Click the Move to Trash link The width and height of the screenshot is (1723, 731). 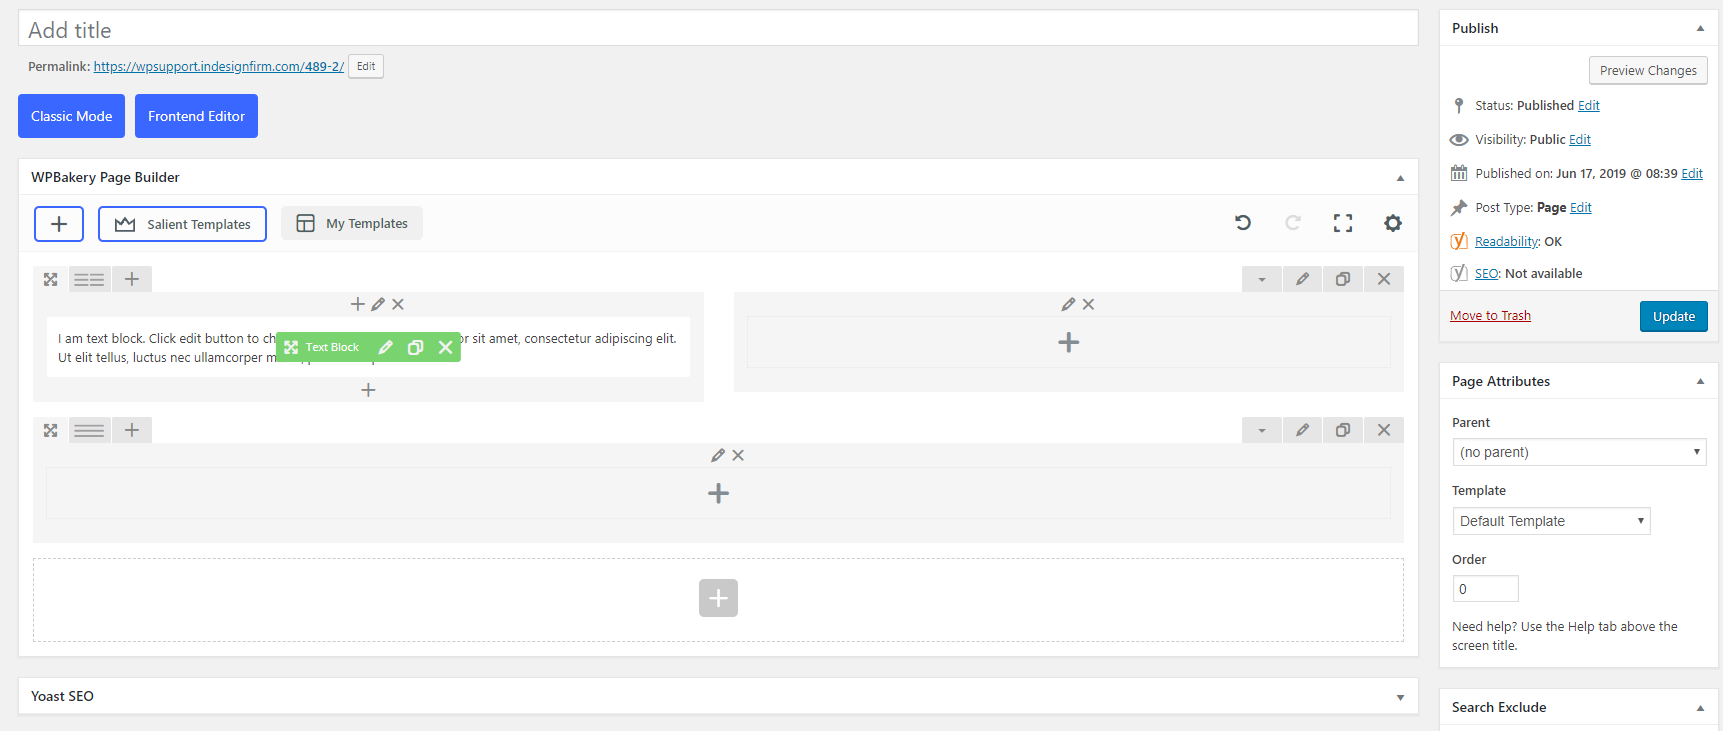coord(1490,316)
